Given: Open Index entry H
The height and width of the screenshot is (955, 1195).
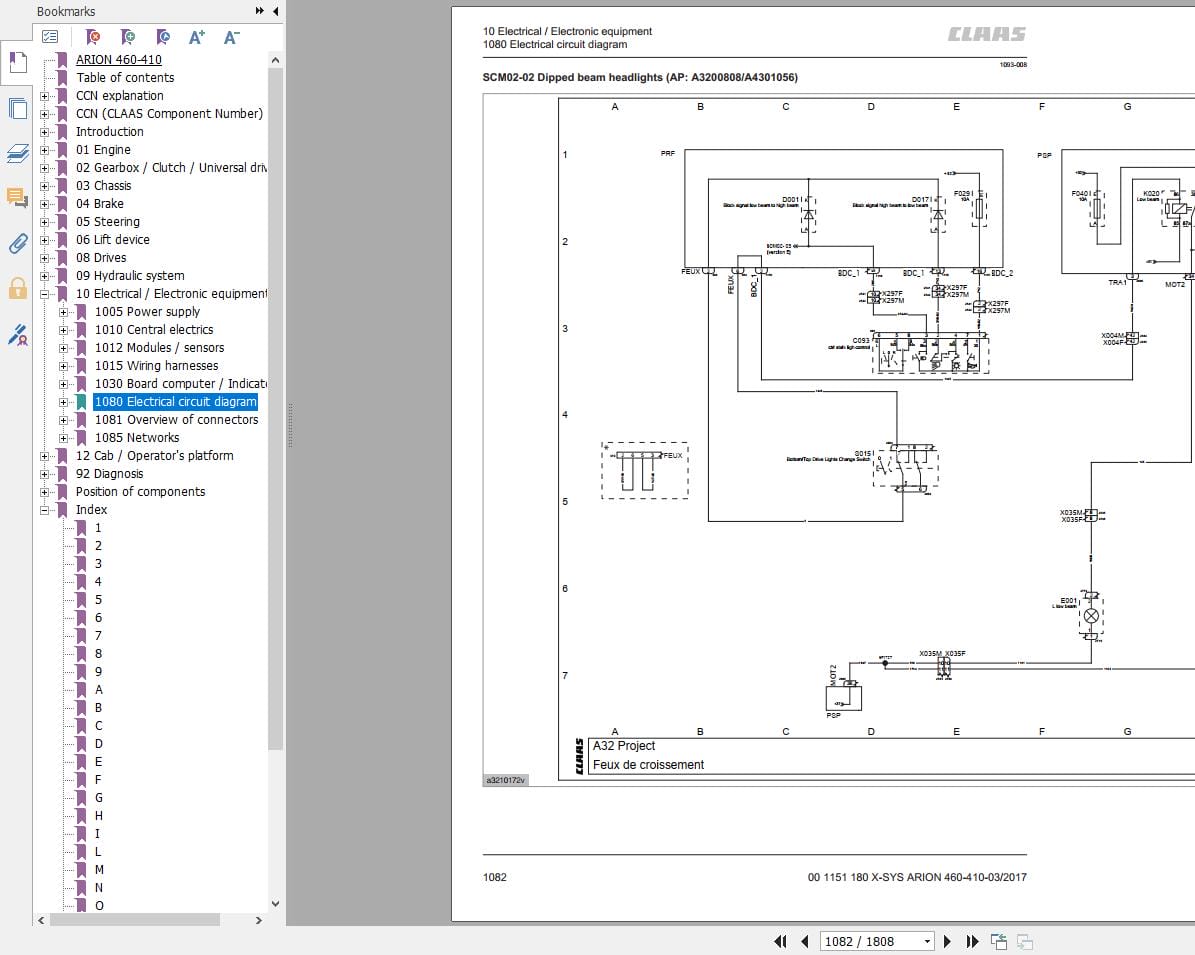Looking at the screenshot, I should [x=98, y=816].
